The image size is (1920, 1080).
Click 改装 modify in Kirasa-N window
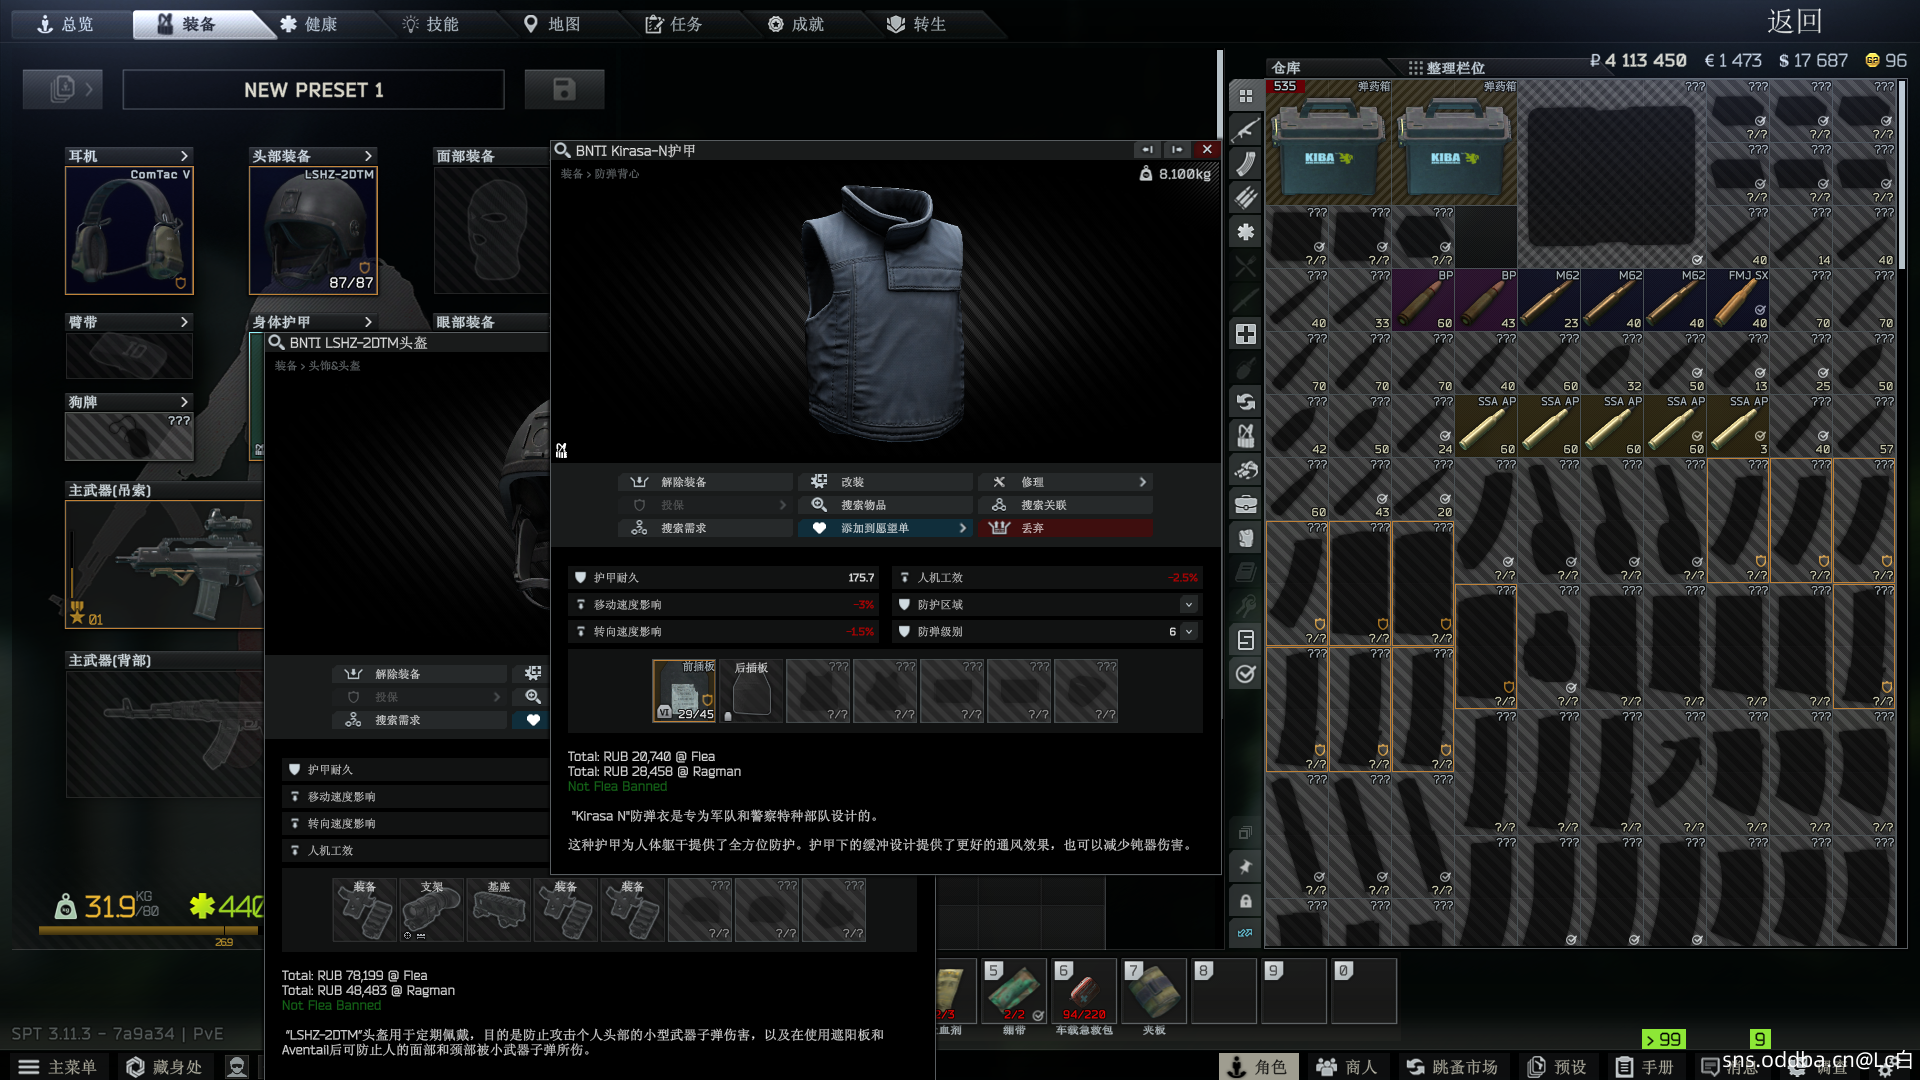tap(885, 482)
